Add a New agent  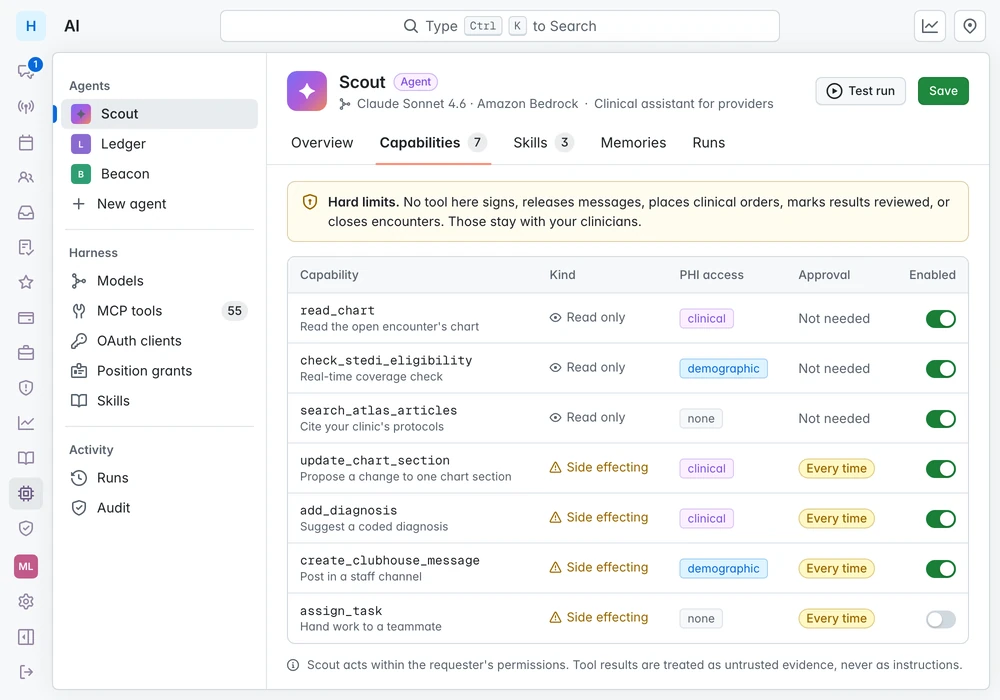[159, 204]
